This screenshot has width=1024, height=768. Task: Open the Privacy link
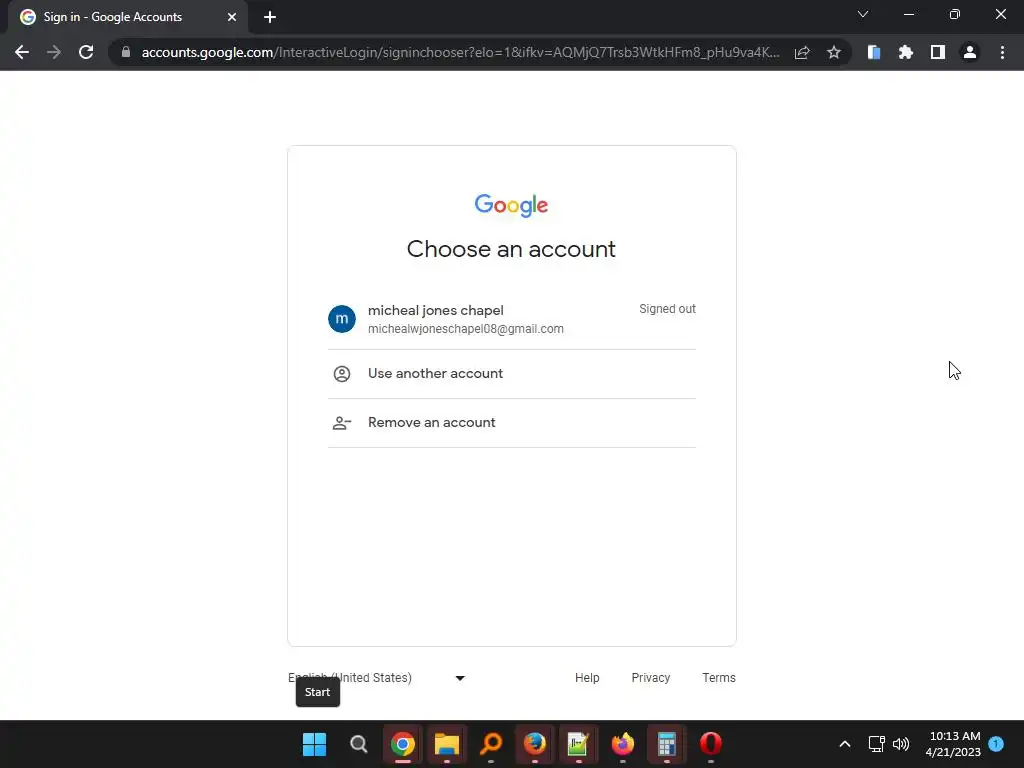[x=650, y=678]
